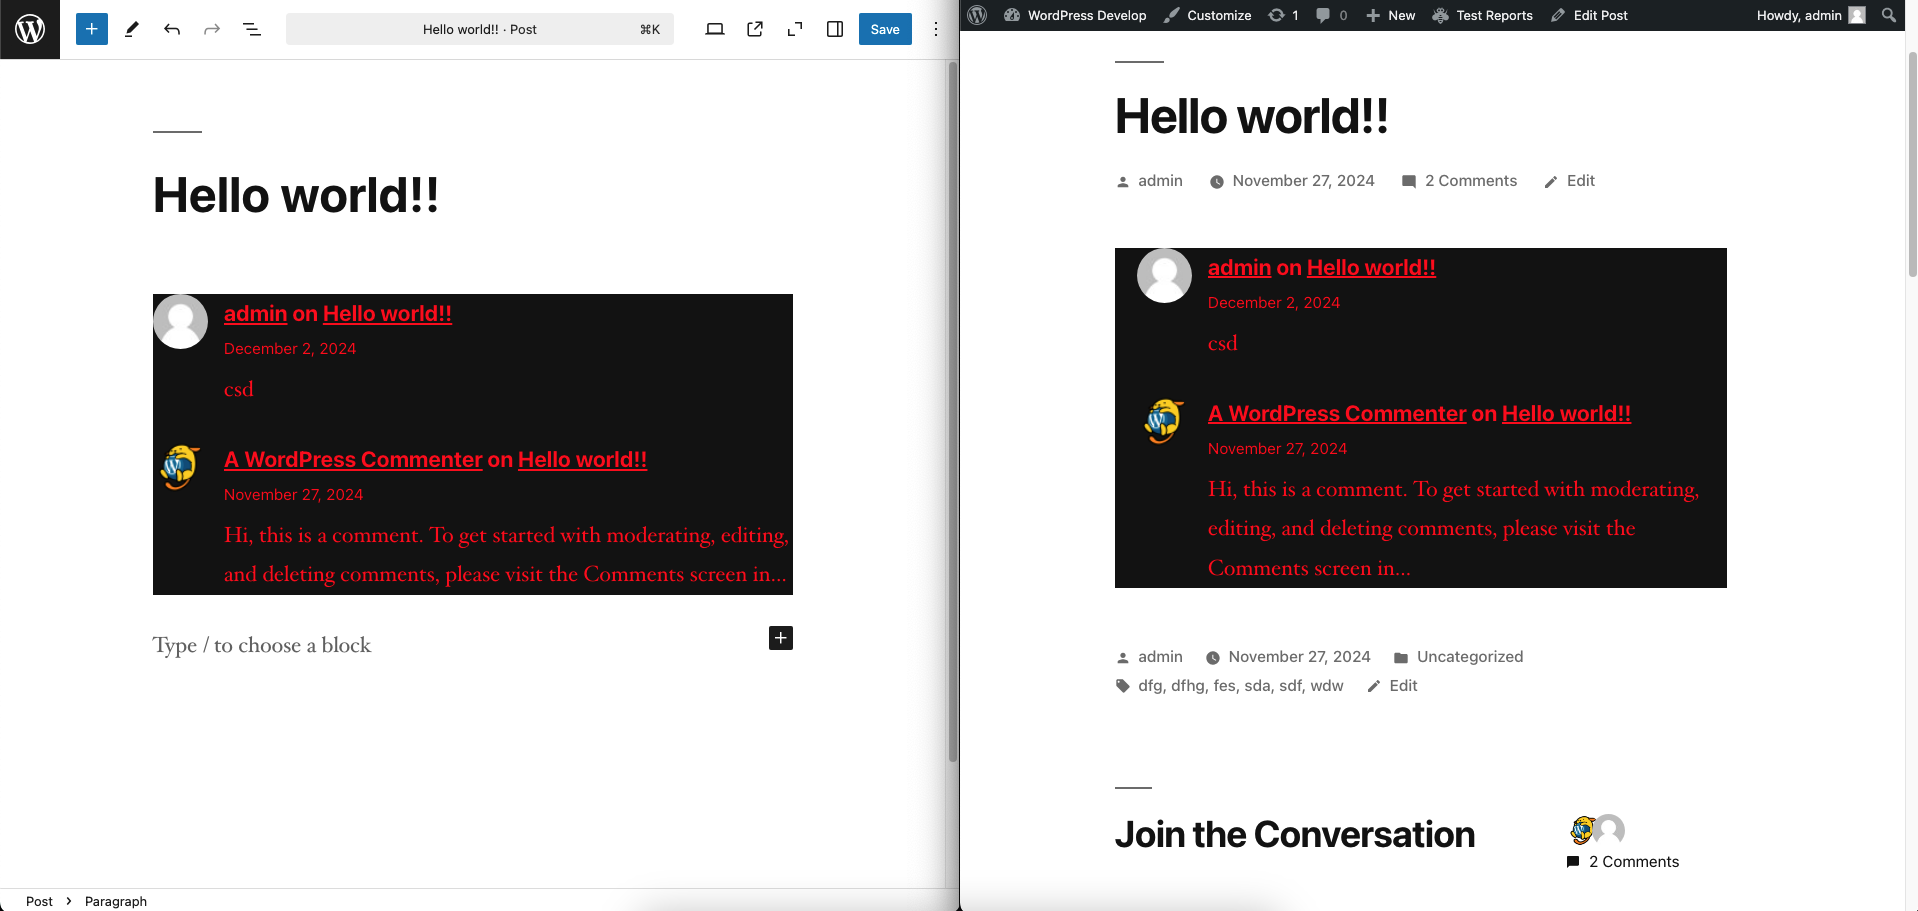The image size is (1918, 911).
Task: Open Test Reports in admin bar
Action: click(x=1483, y=15)
